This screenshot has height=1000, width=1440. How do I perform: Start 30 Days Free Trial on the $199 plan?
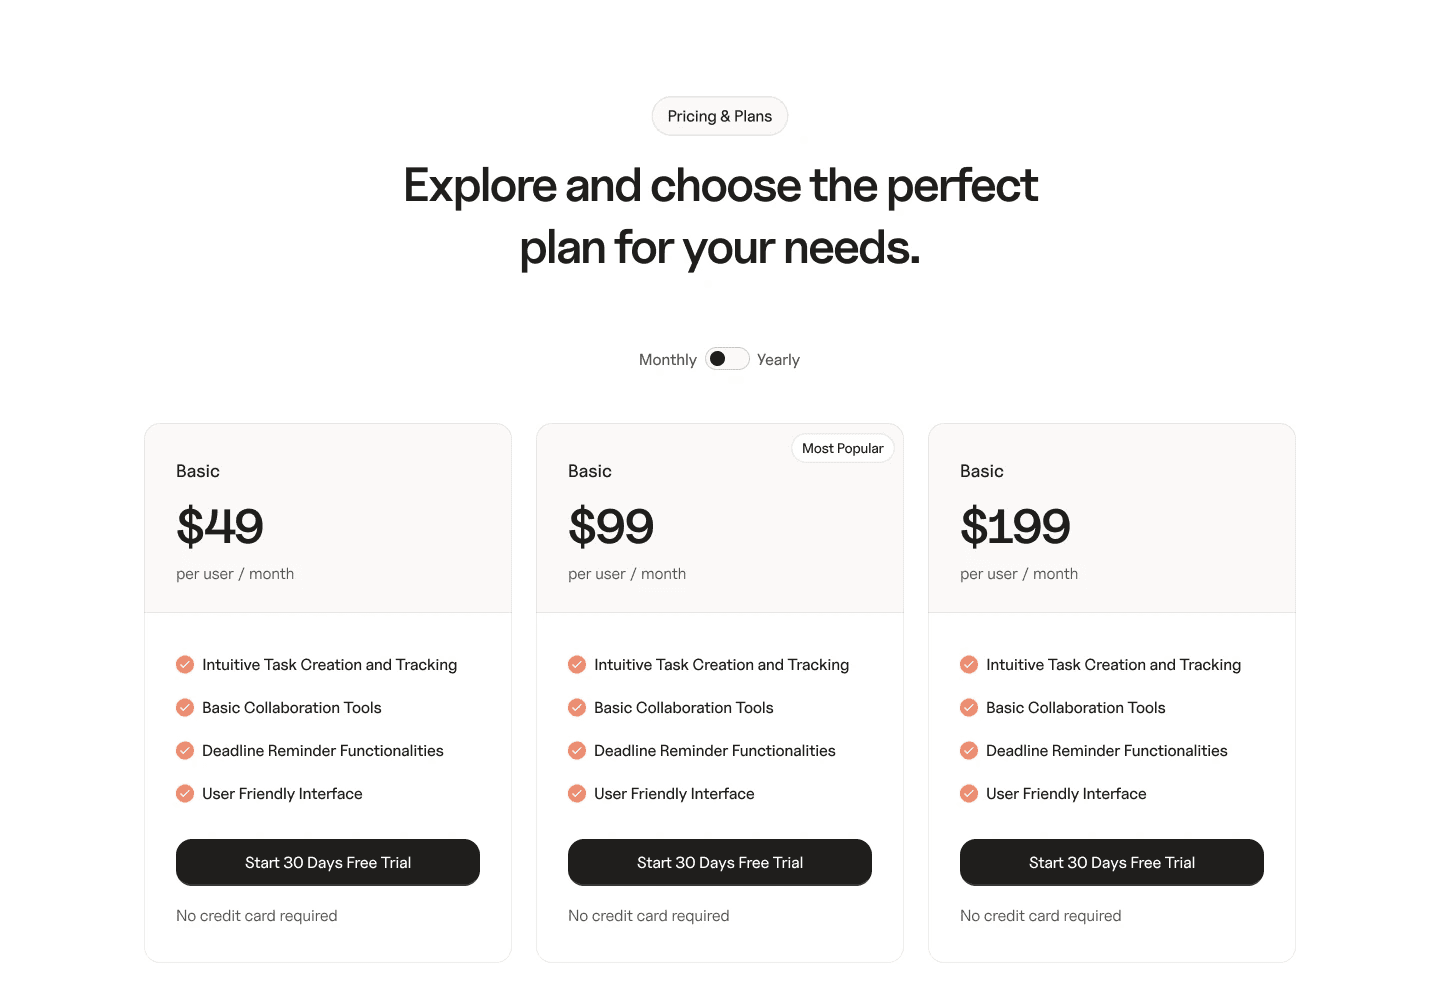tap(1111, 862)
